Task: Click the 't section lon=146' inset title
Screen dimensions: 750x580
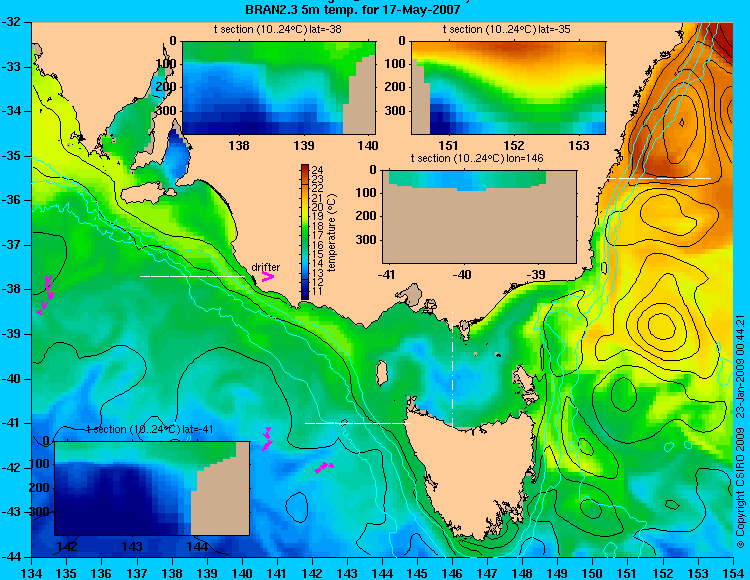Action: point(477,158)
